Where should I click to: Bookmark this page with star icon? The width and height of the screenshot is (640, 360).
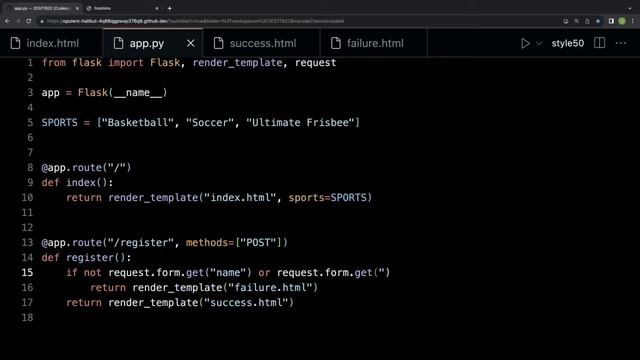pyautogui.click(x=598, y=21)
